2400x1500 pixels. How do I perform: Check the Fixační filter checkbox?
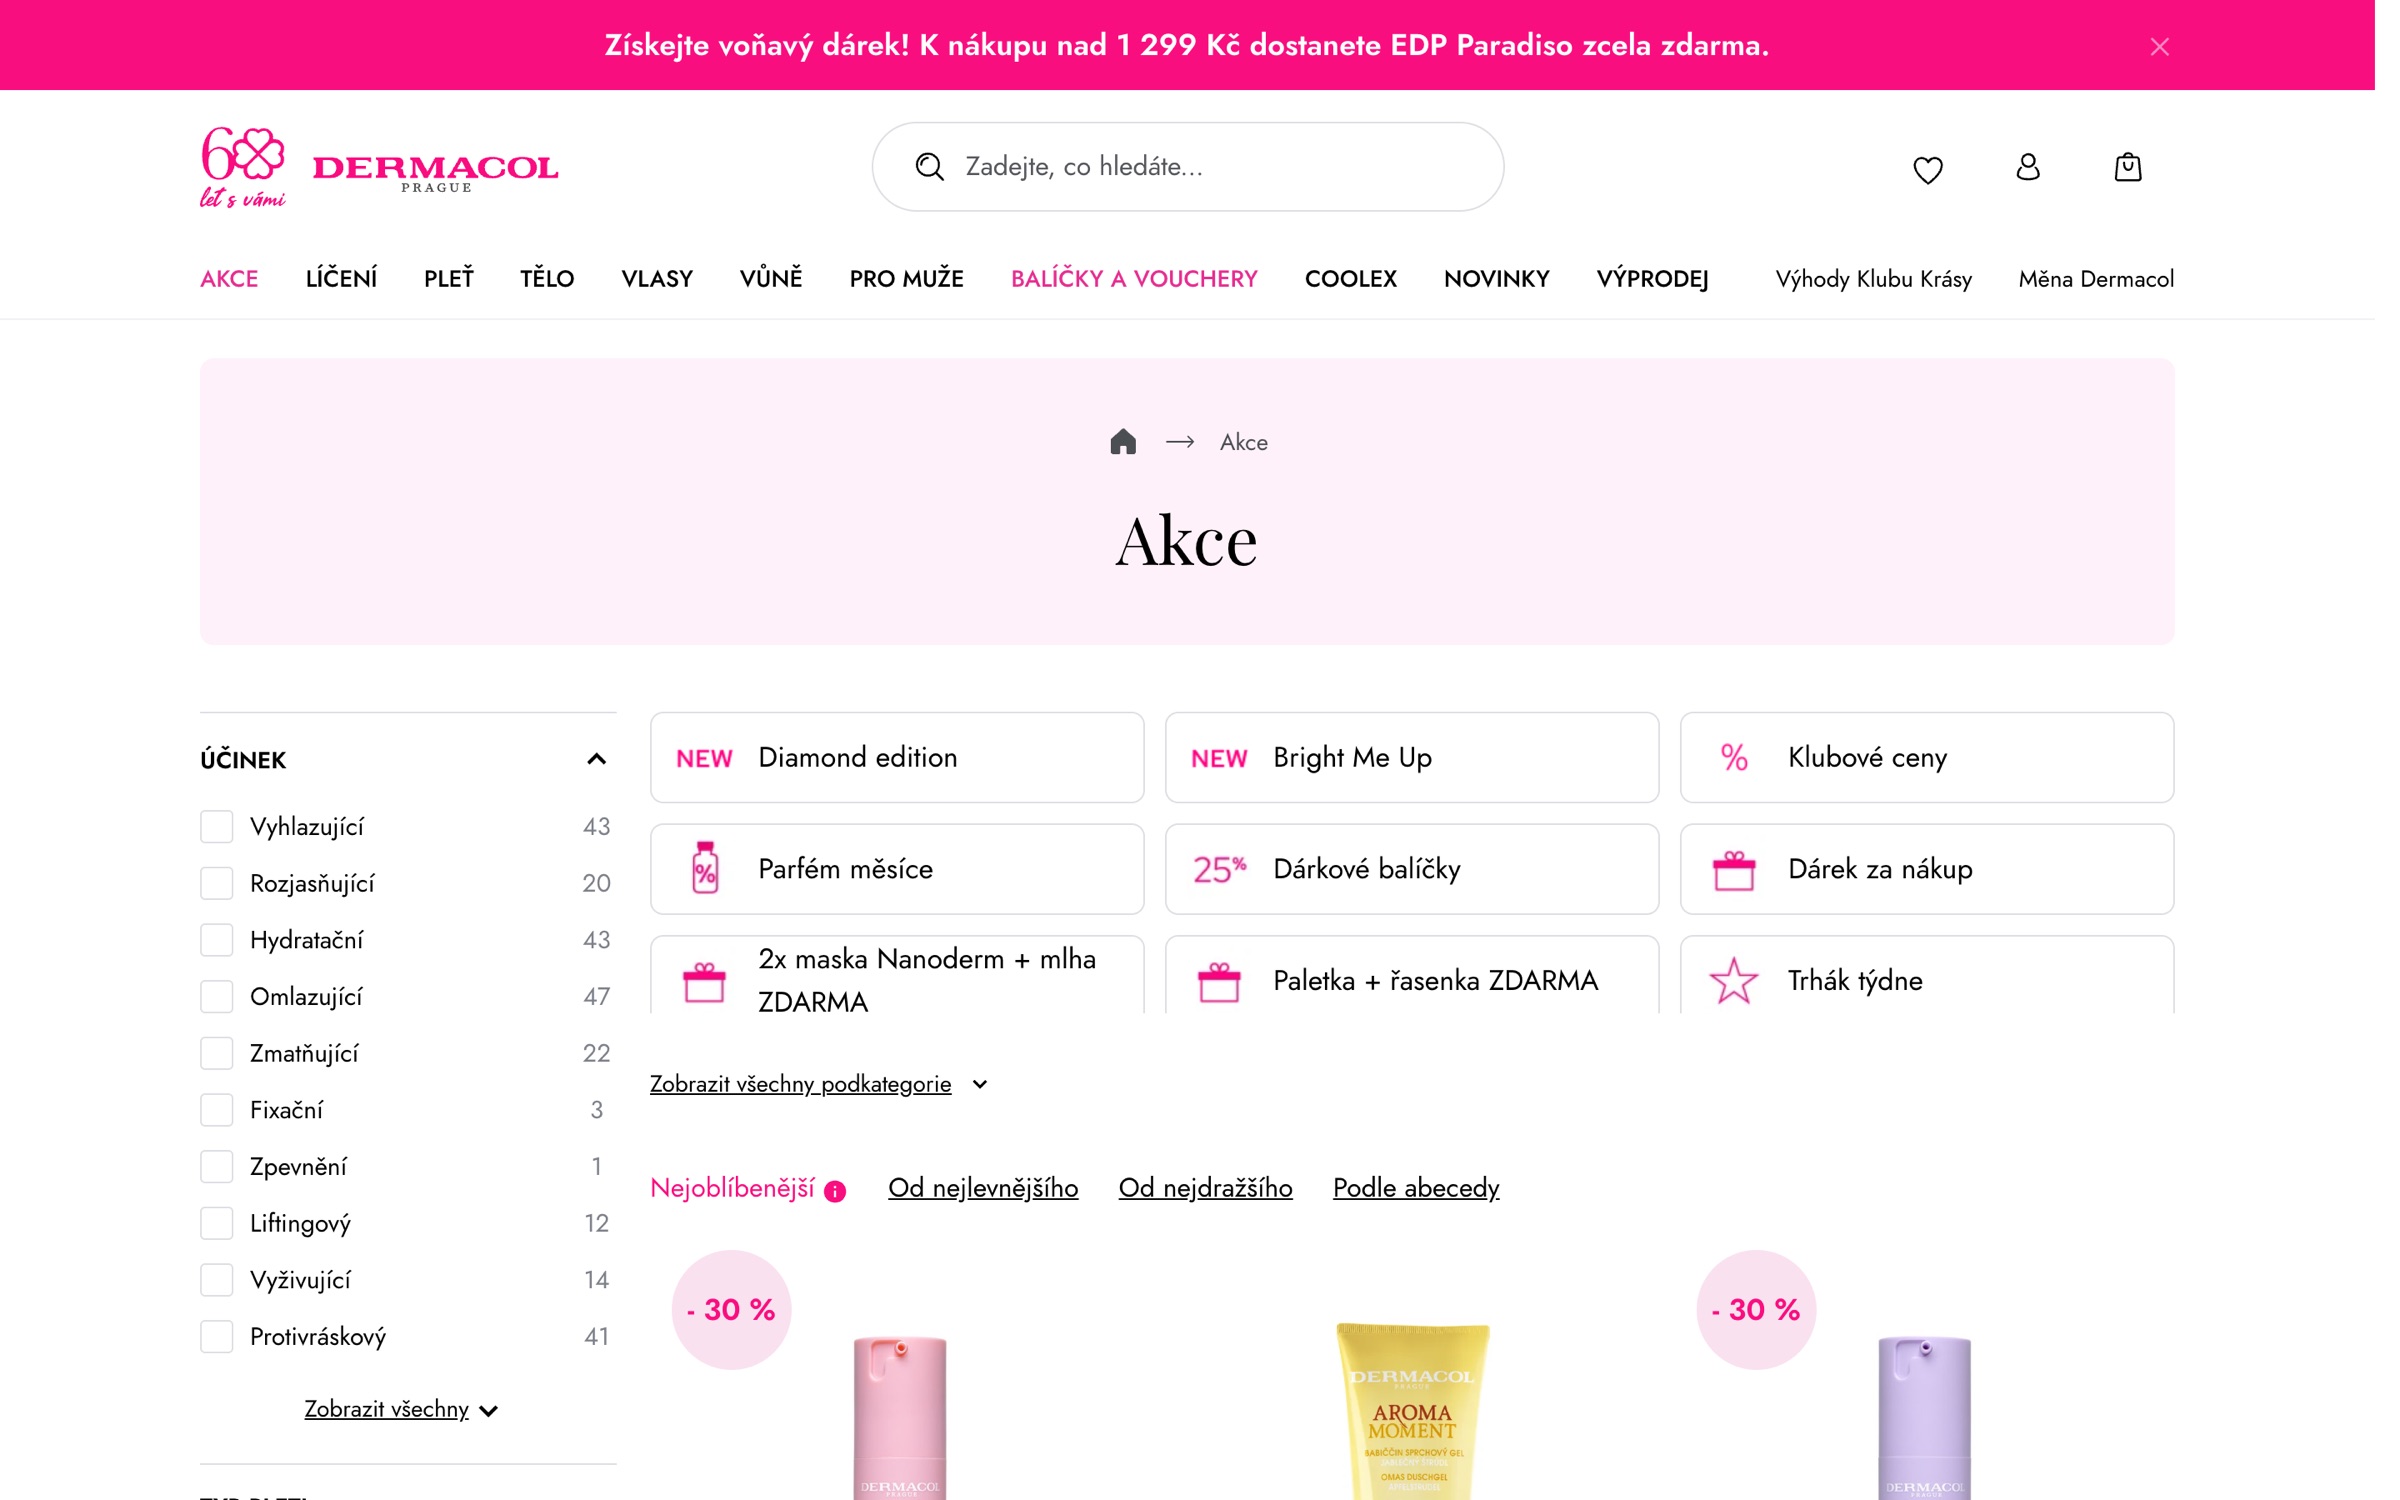click(216, 1110)
